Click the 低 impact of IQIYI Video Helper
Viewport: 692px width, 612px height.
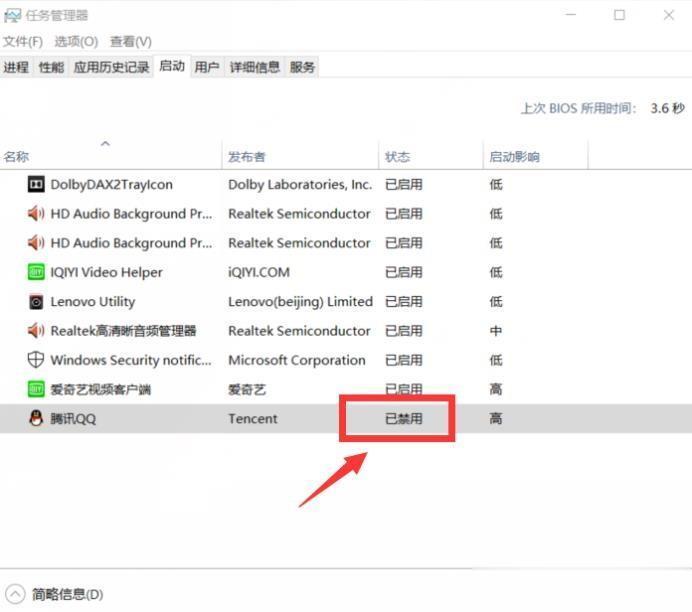[x=496, y=272]
